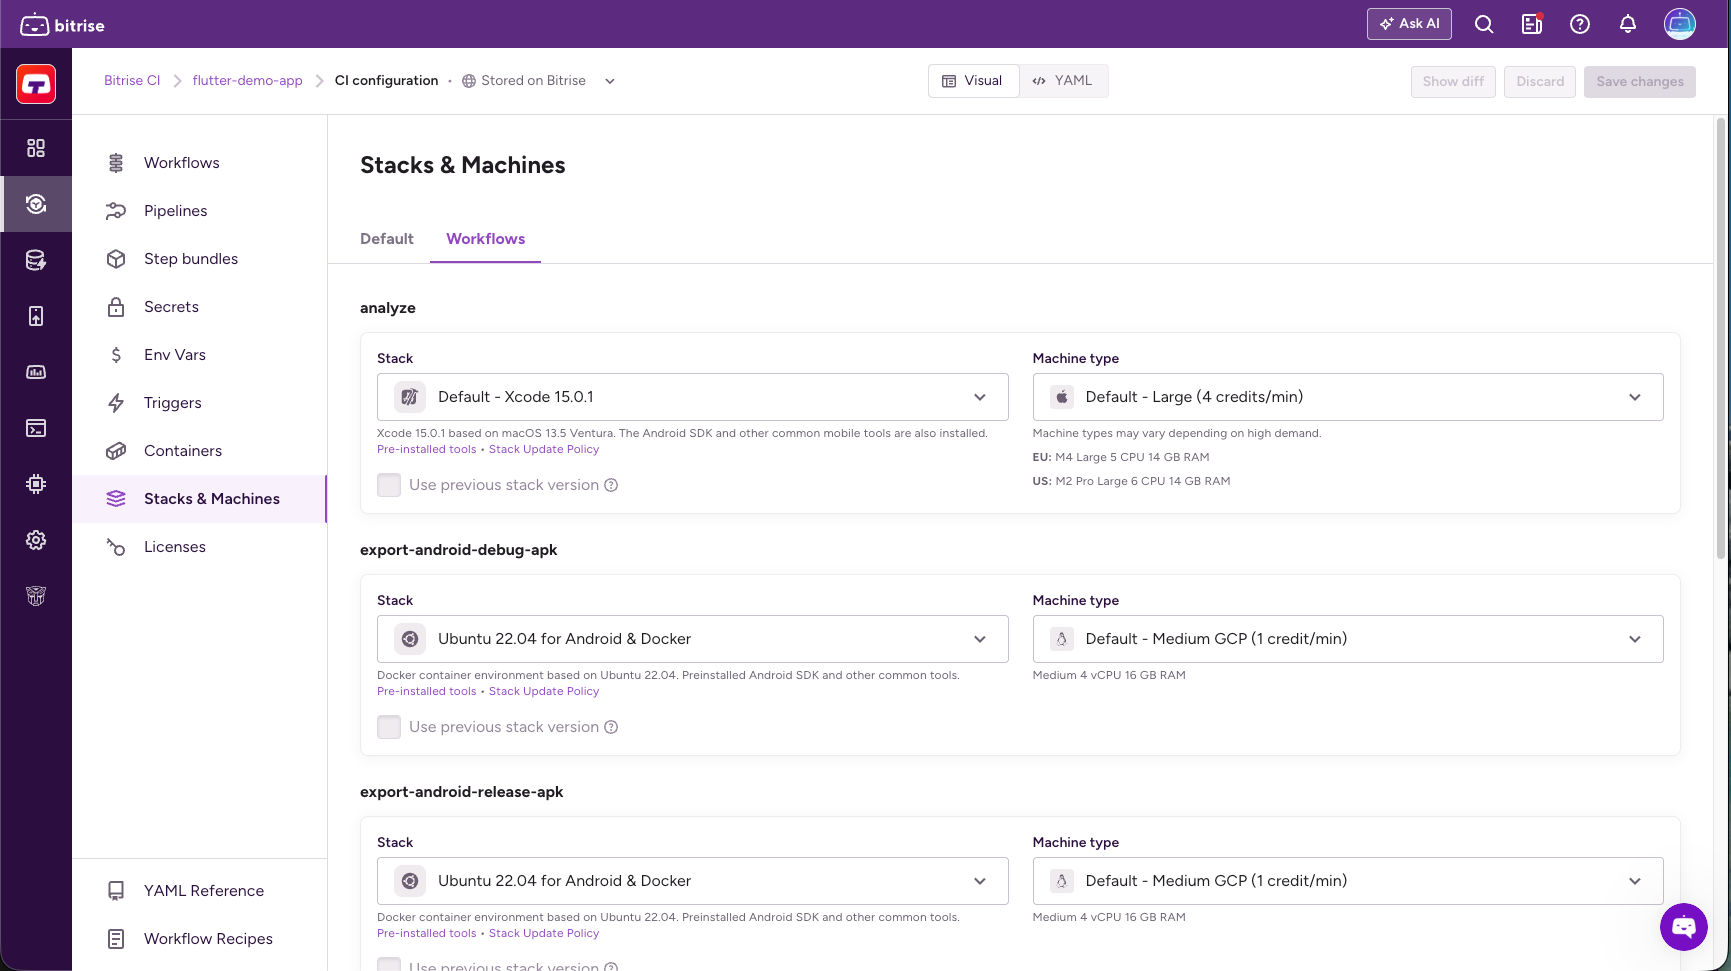Click the Linux penguin icon for export-android-debug-apk
The image size is (1731, 971).
[1062, 639]
